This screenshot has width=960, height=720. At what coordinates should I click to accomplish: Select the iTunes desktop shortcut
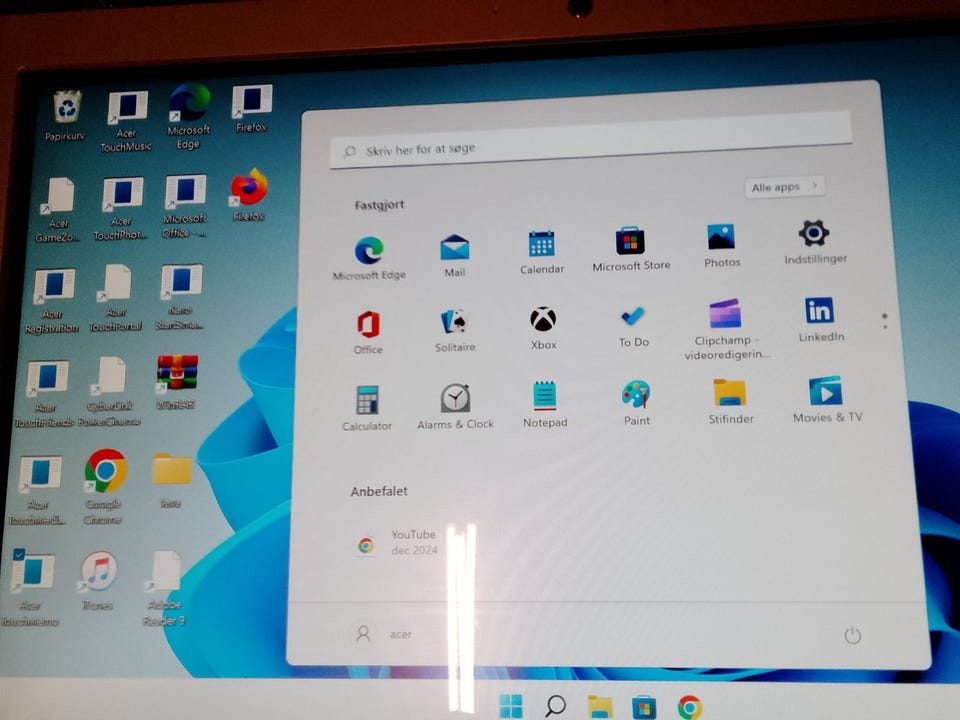pos(99,579)
